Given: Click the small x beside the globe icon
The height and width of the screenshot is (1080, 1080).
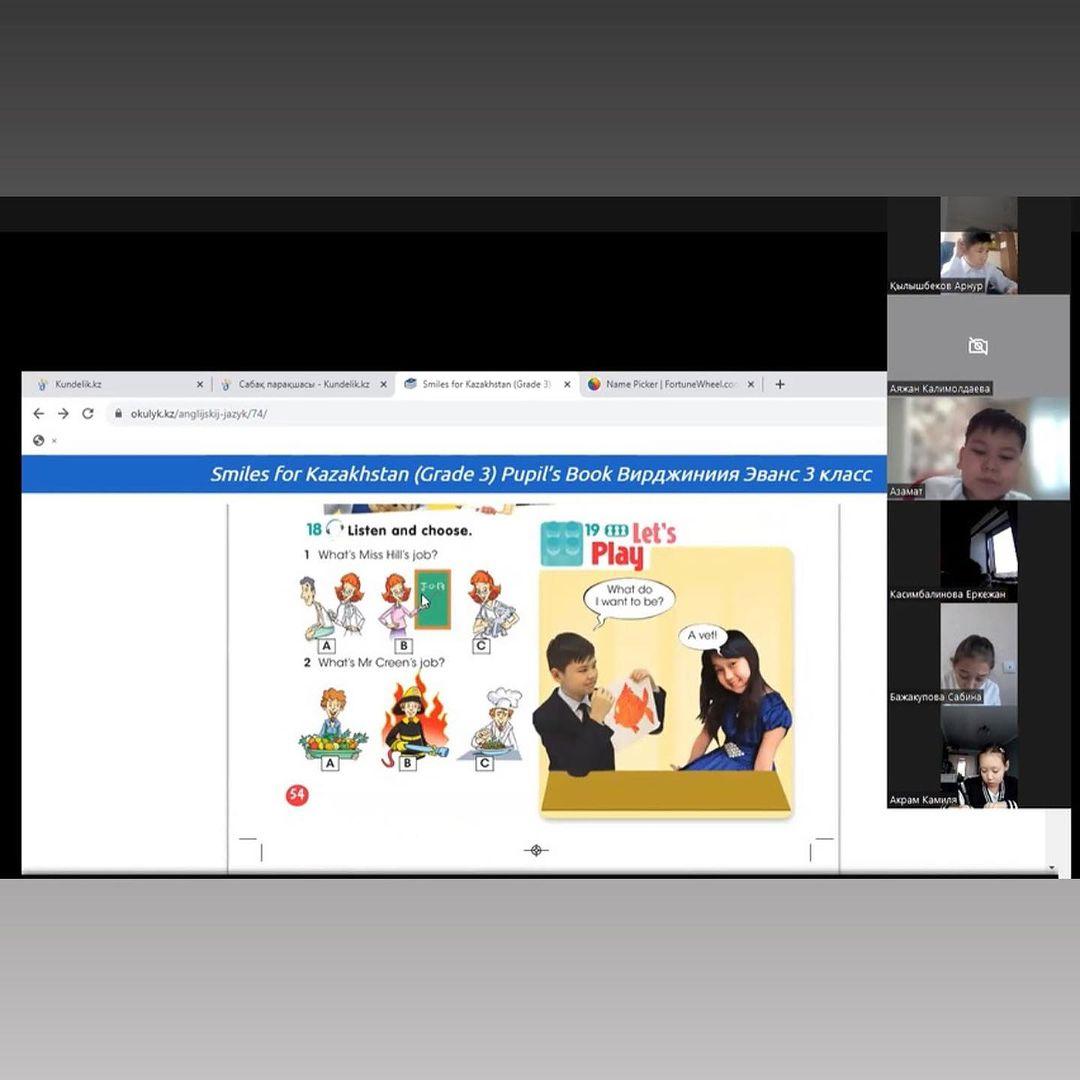Looking at the screenshot, I should click(x=54, y=441).
